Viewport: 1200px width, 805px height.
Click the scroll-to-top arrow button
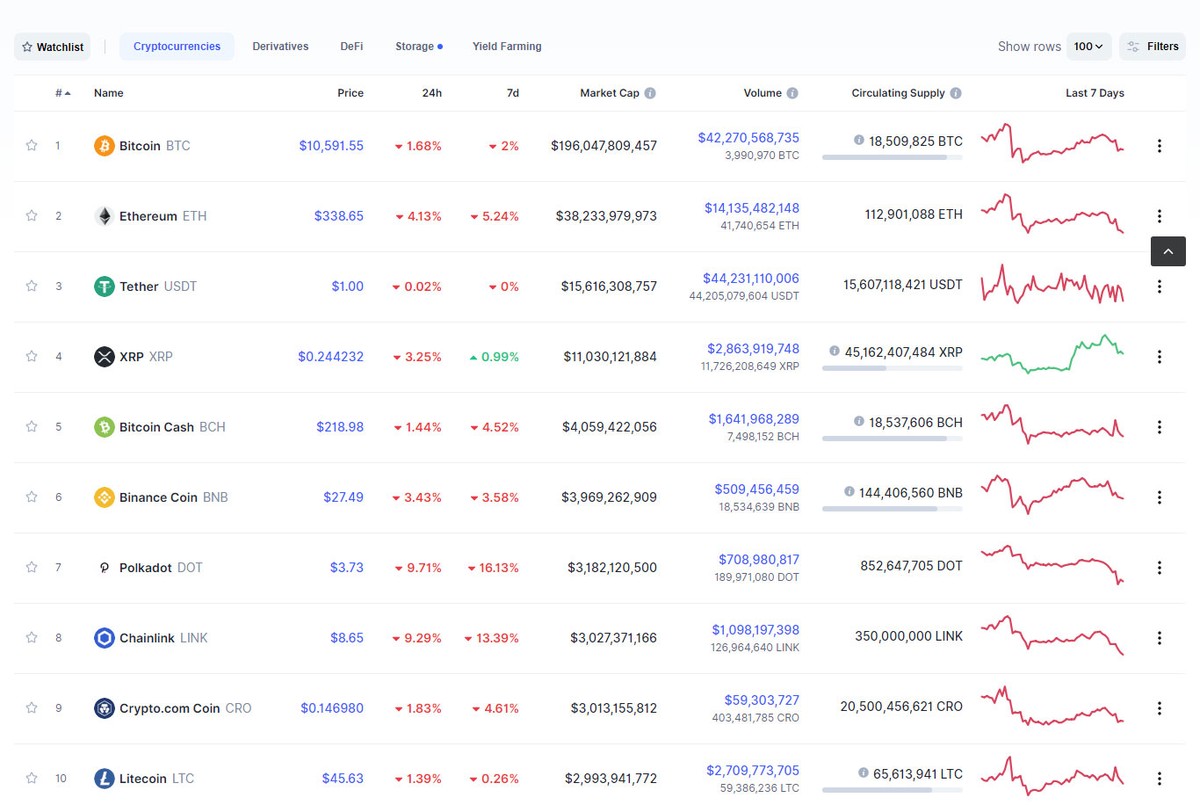coord(1168,251)
